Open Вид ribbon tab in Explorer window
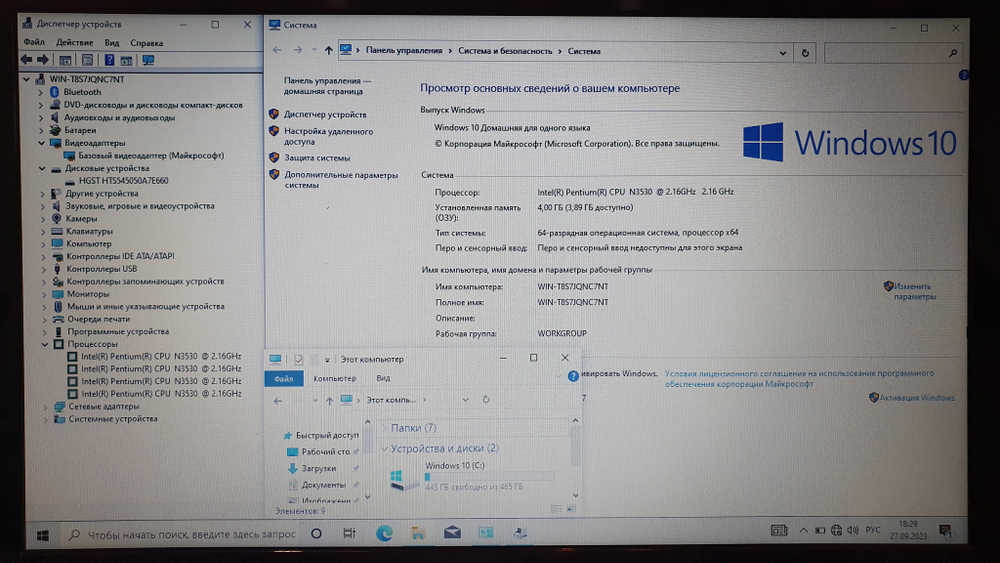 point(383,378)
